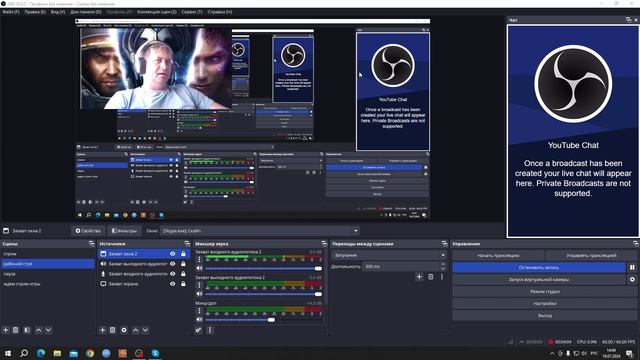Viewport: 640px width, 360px height.
Task: Open the Док-панели menu
Action: [x=86, y=12]
